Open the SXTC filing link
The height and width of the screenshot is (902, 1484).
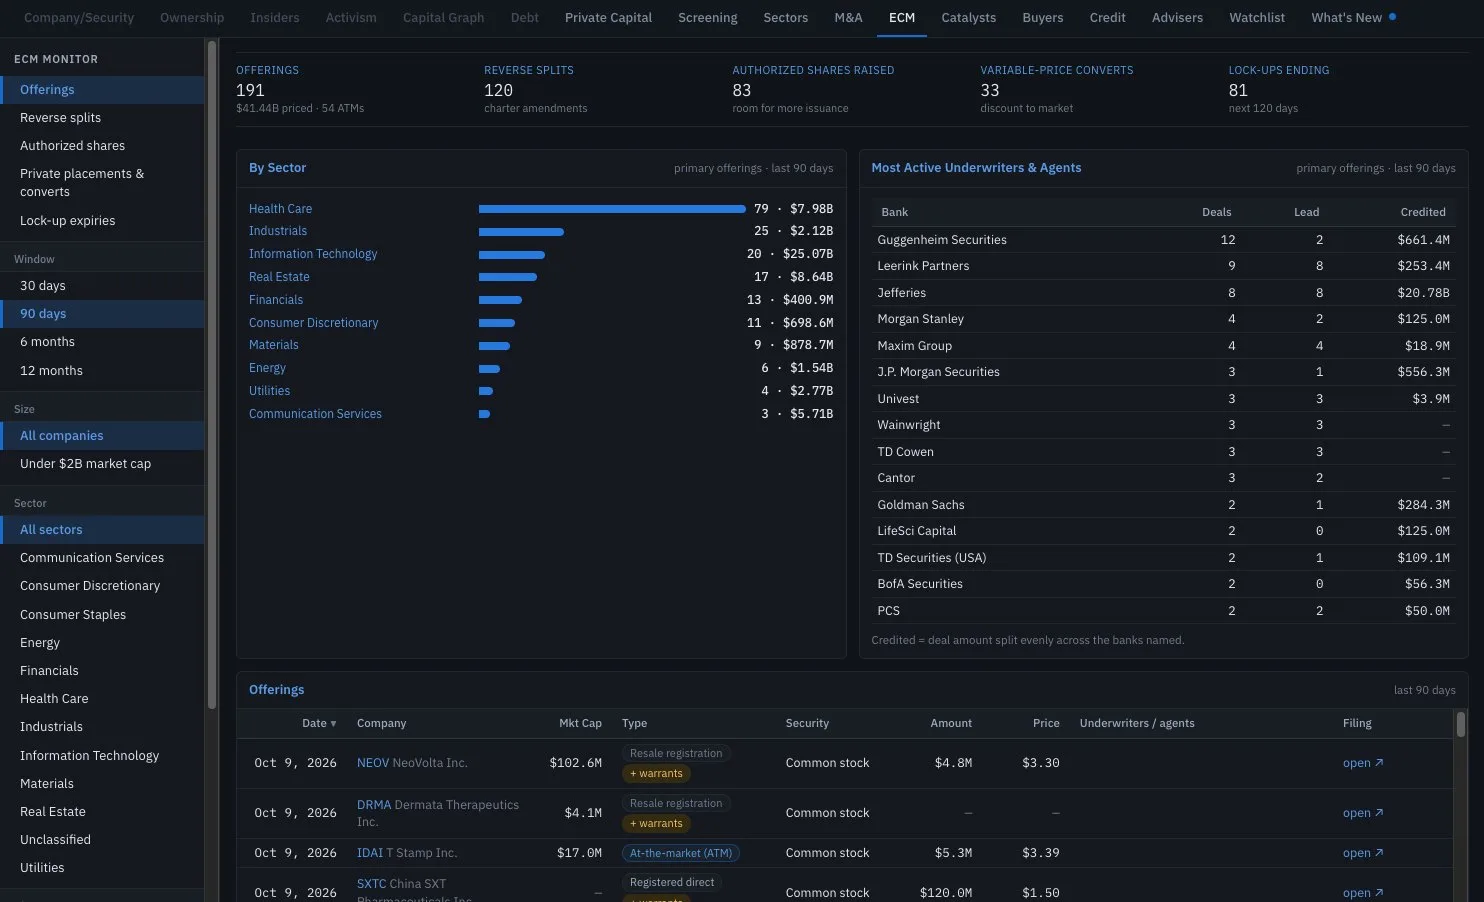tap(1363, 893)
